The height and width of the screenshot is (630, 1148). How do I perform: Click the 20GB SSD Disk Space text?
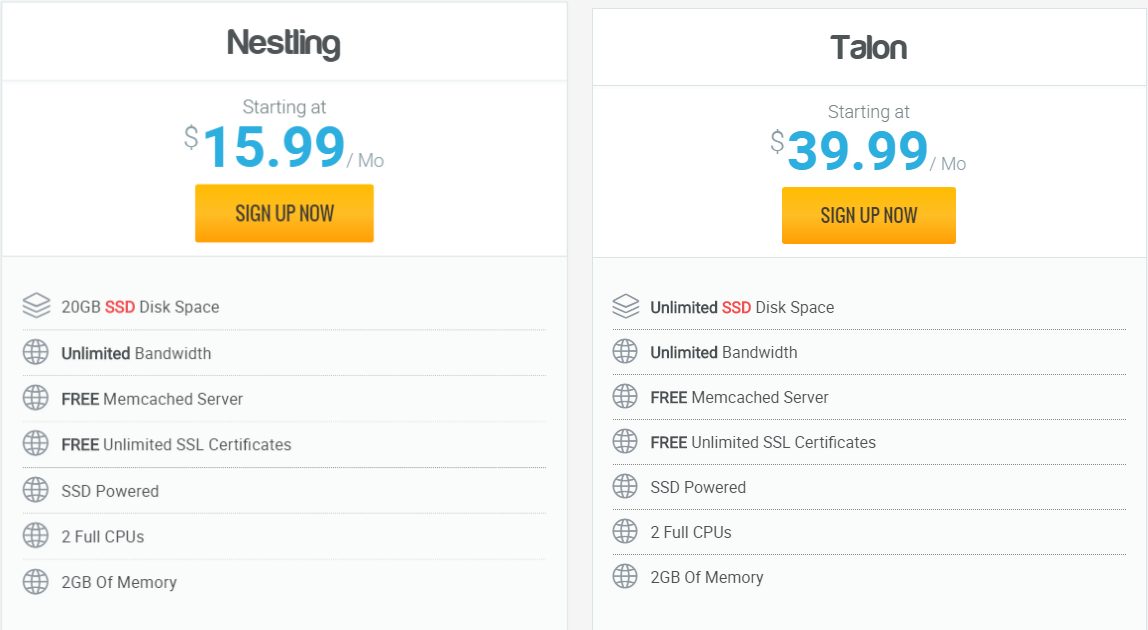click(140, 307)
